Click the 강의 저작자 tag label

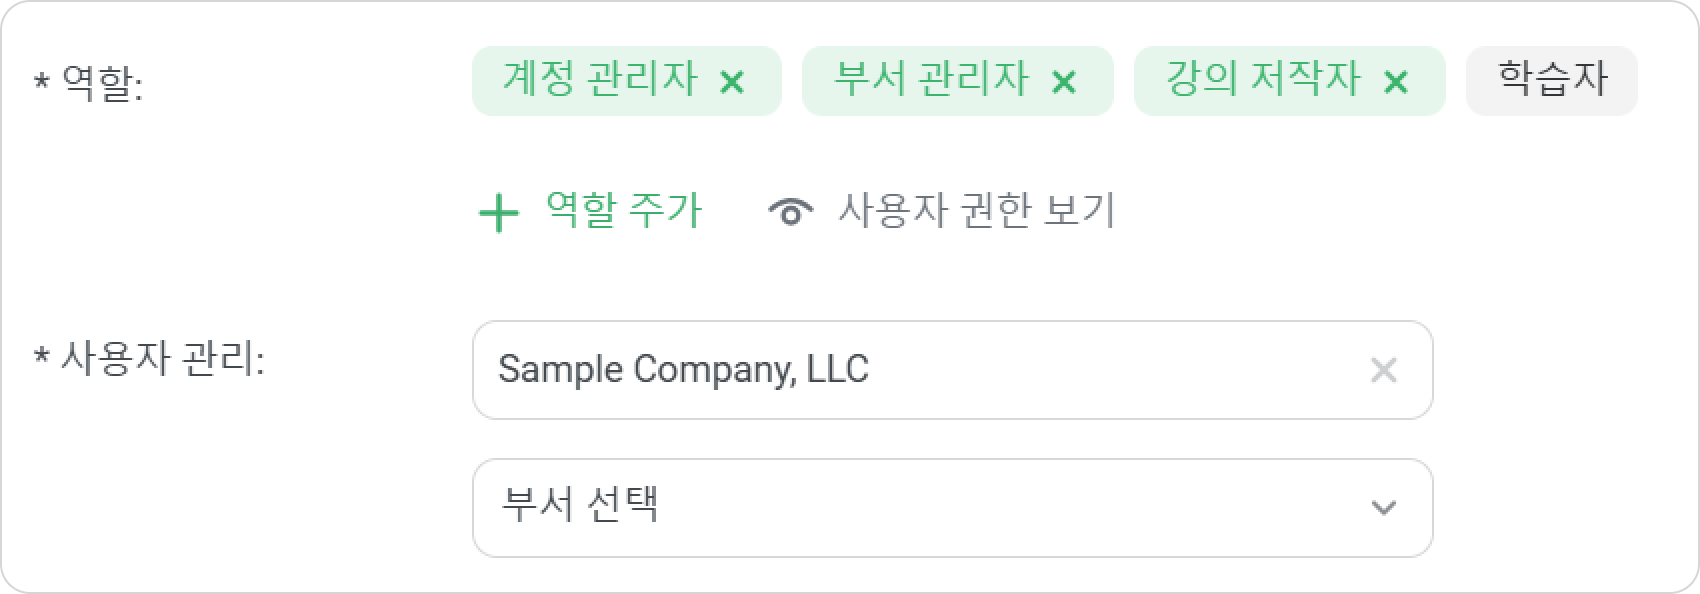(x=1263, y=79)
